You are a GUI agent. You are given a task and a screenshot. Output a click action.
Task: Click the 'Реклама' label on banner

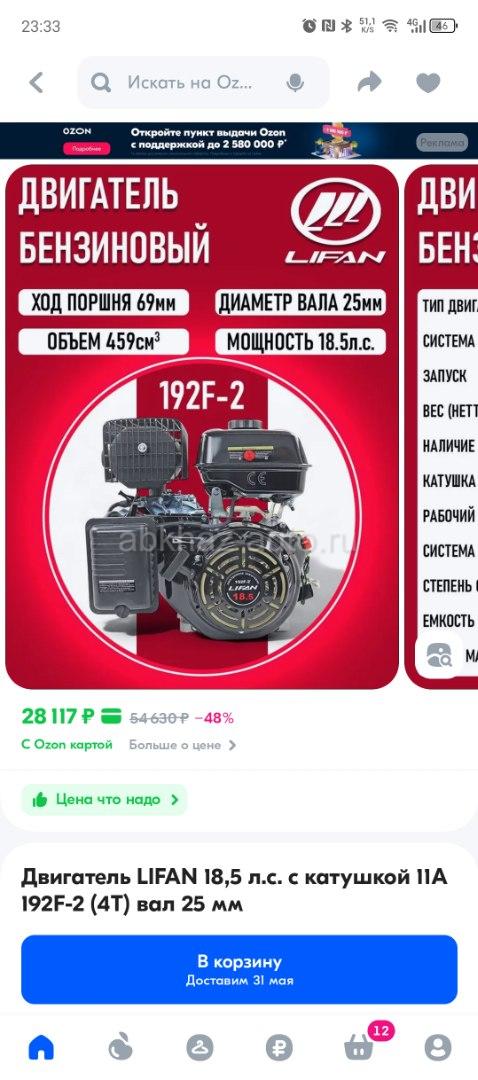tap(441, 143)
